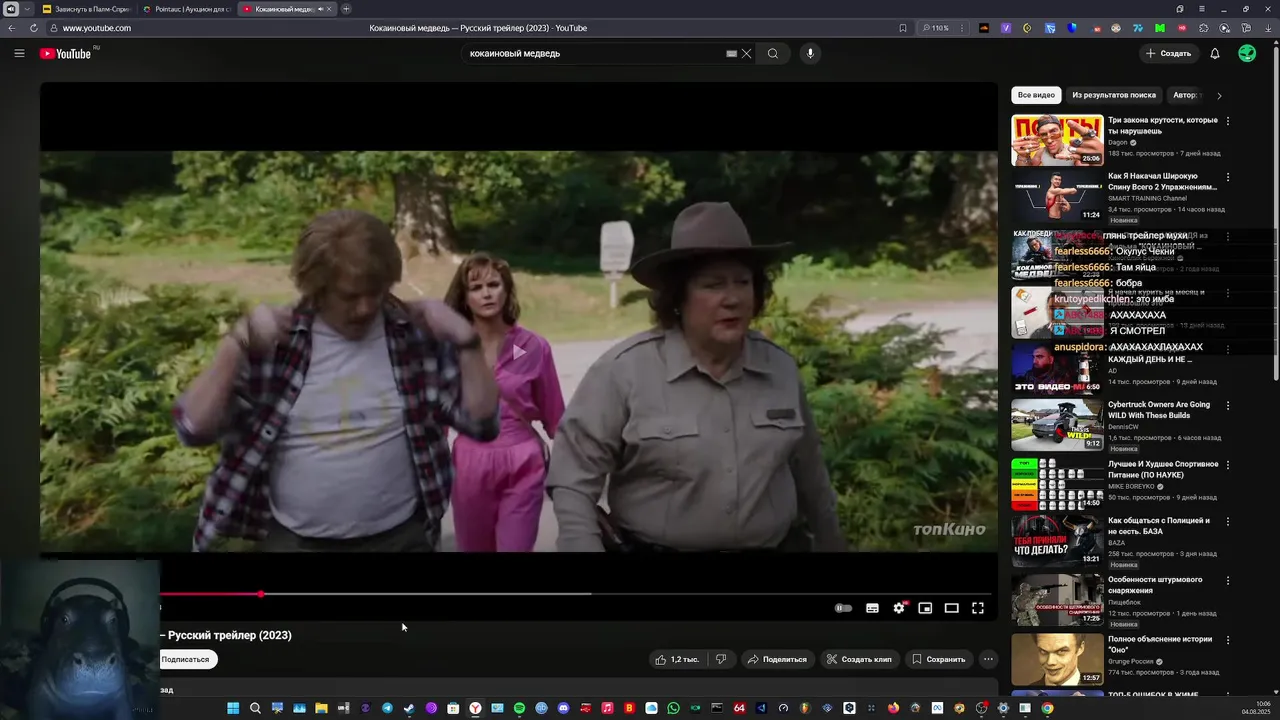Open WhatsApp from the taskbar

(673, 708)
